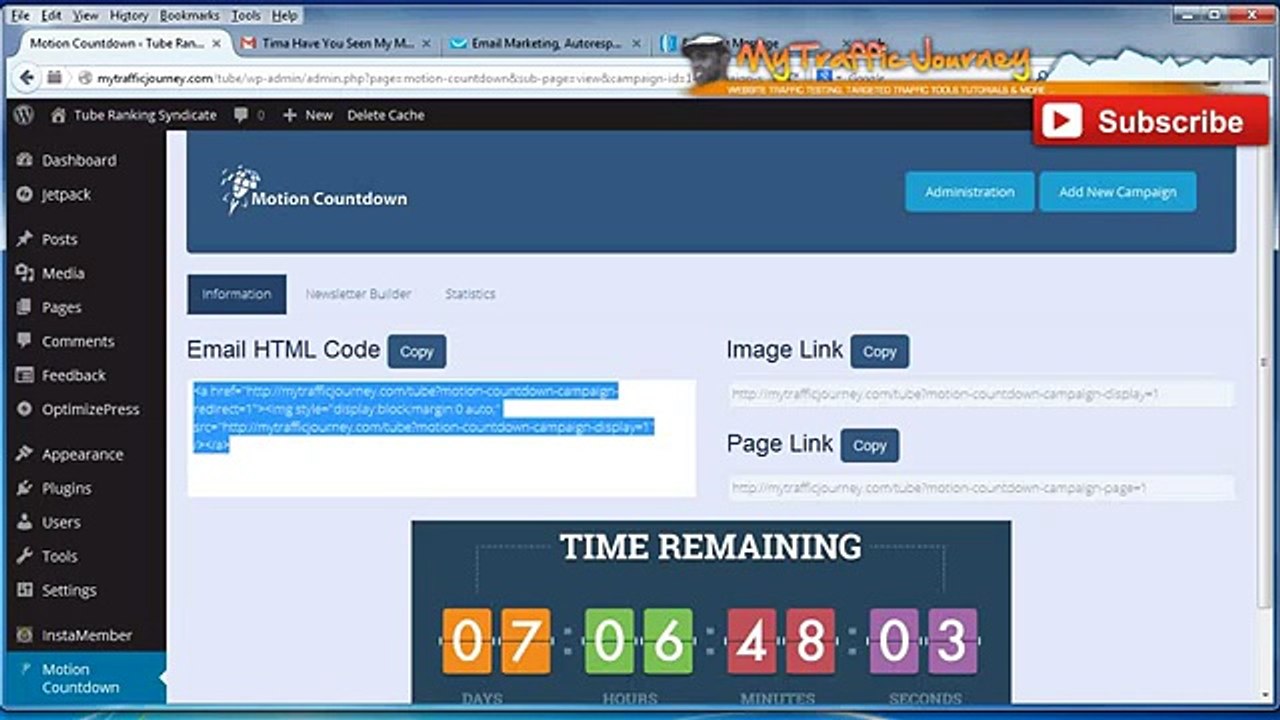This screenshot has width=1280, height=720.
Task: Click the Add New Campaign button
Action: pyautogui.click(x=1118, y=192)
